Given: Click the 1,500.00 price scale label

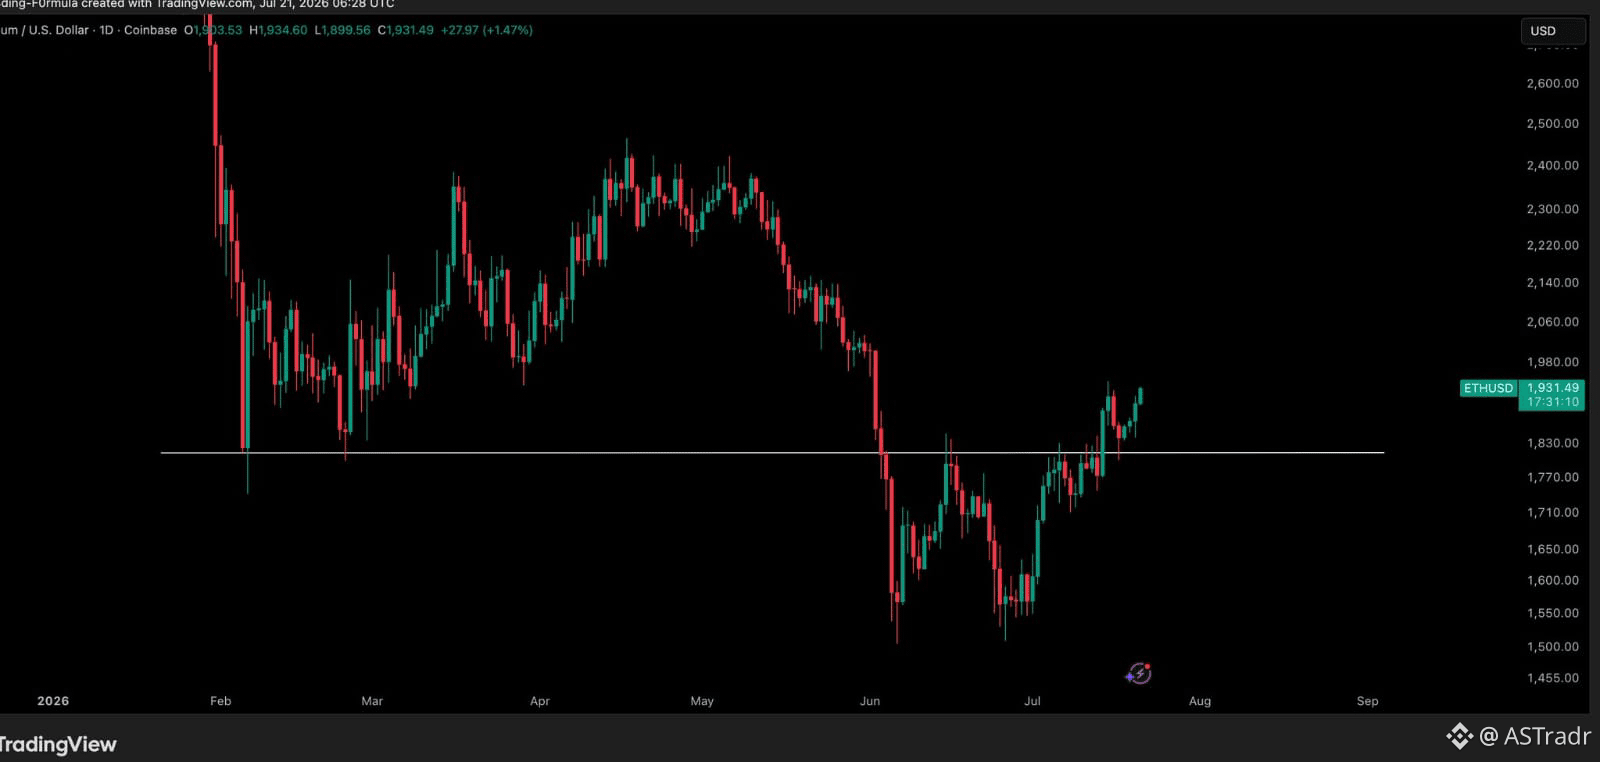Looking at the screenshot, I should coord(1553,647).
